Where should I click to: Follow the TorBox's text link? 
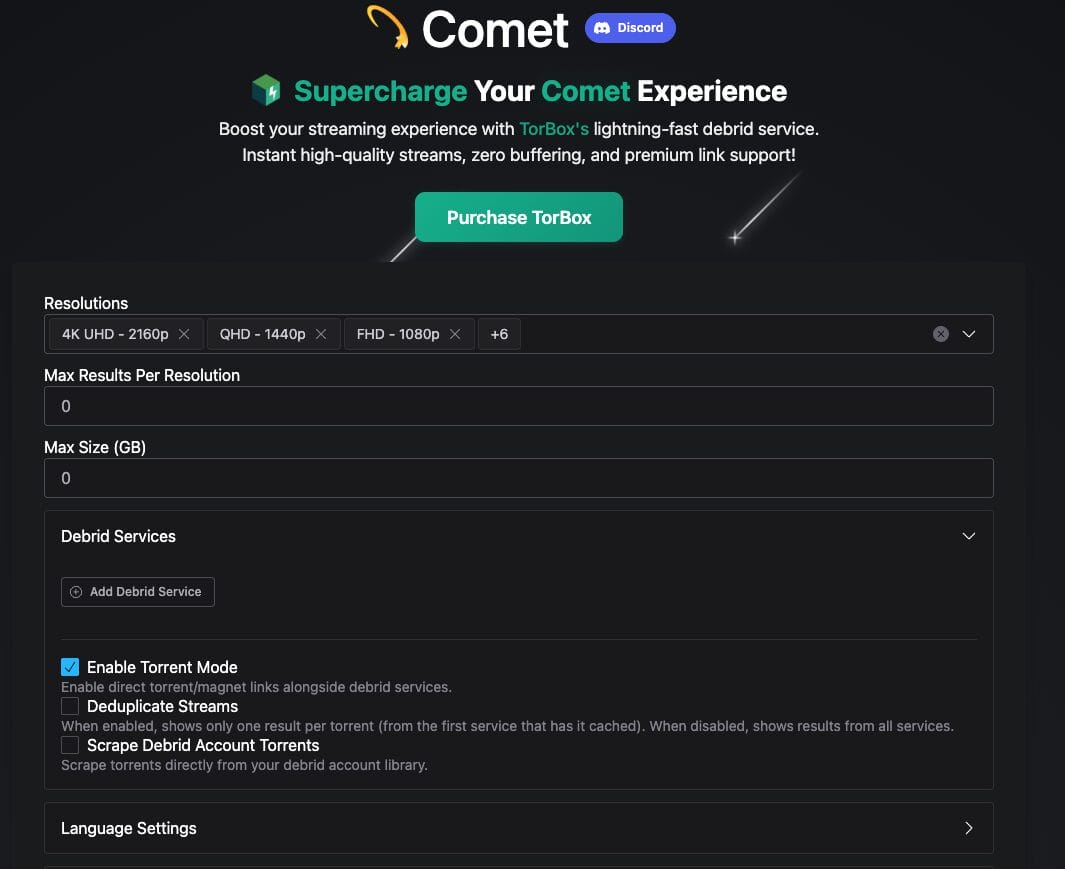(x=554, y=128)
